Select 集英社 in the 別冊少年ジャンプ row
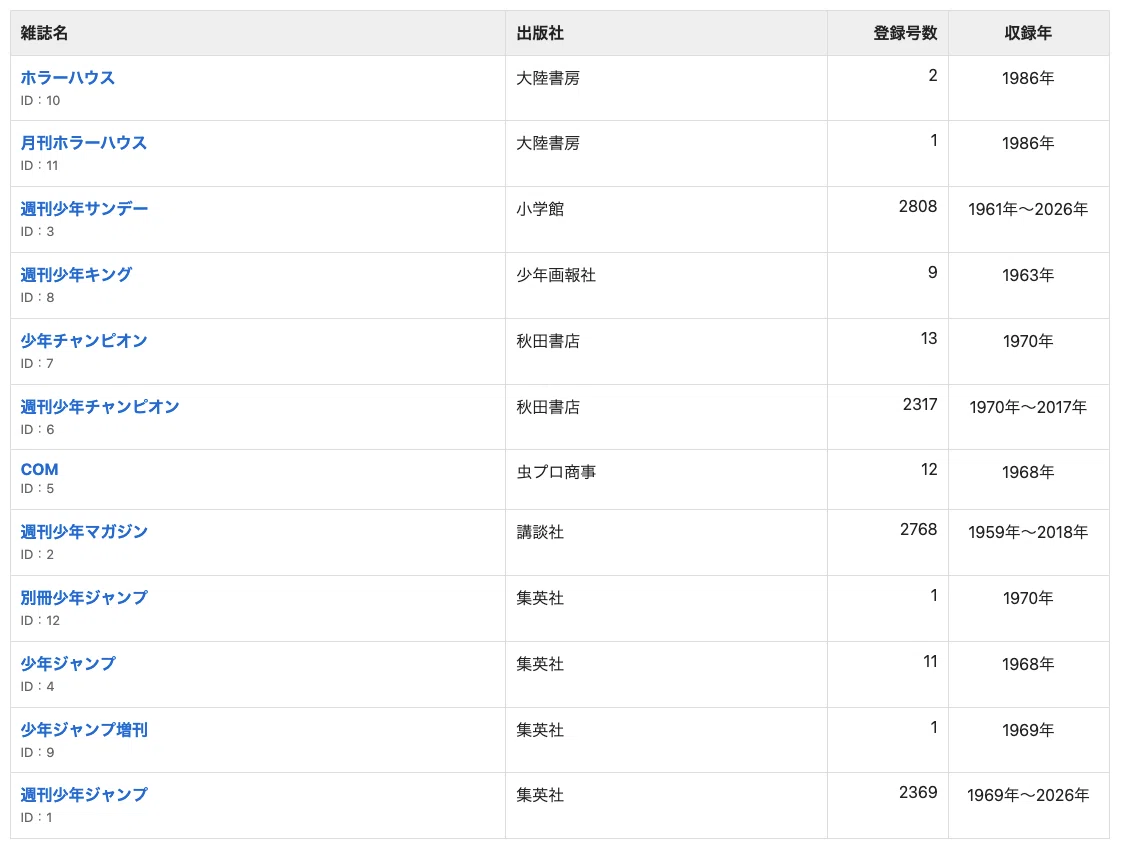The image size is (1121, 851). [x=540, y=598]
